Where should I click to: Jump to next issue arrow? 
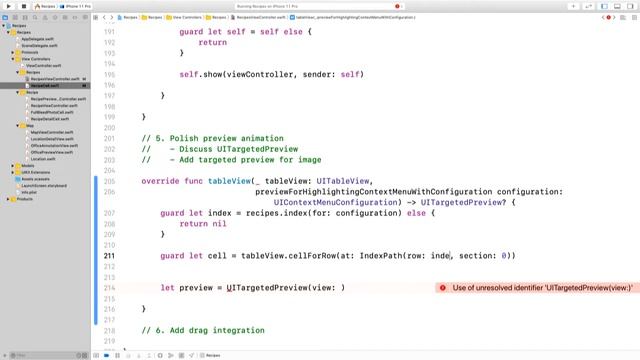[614, 18]
